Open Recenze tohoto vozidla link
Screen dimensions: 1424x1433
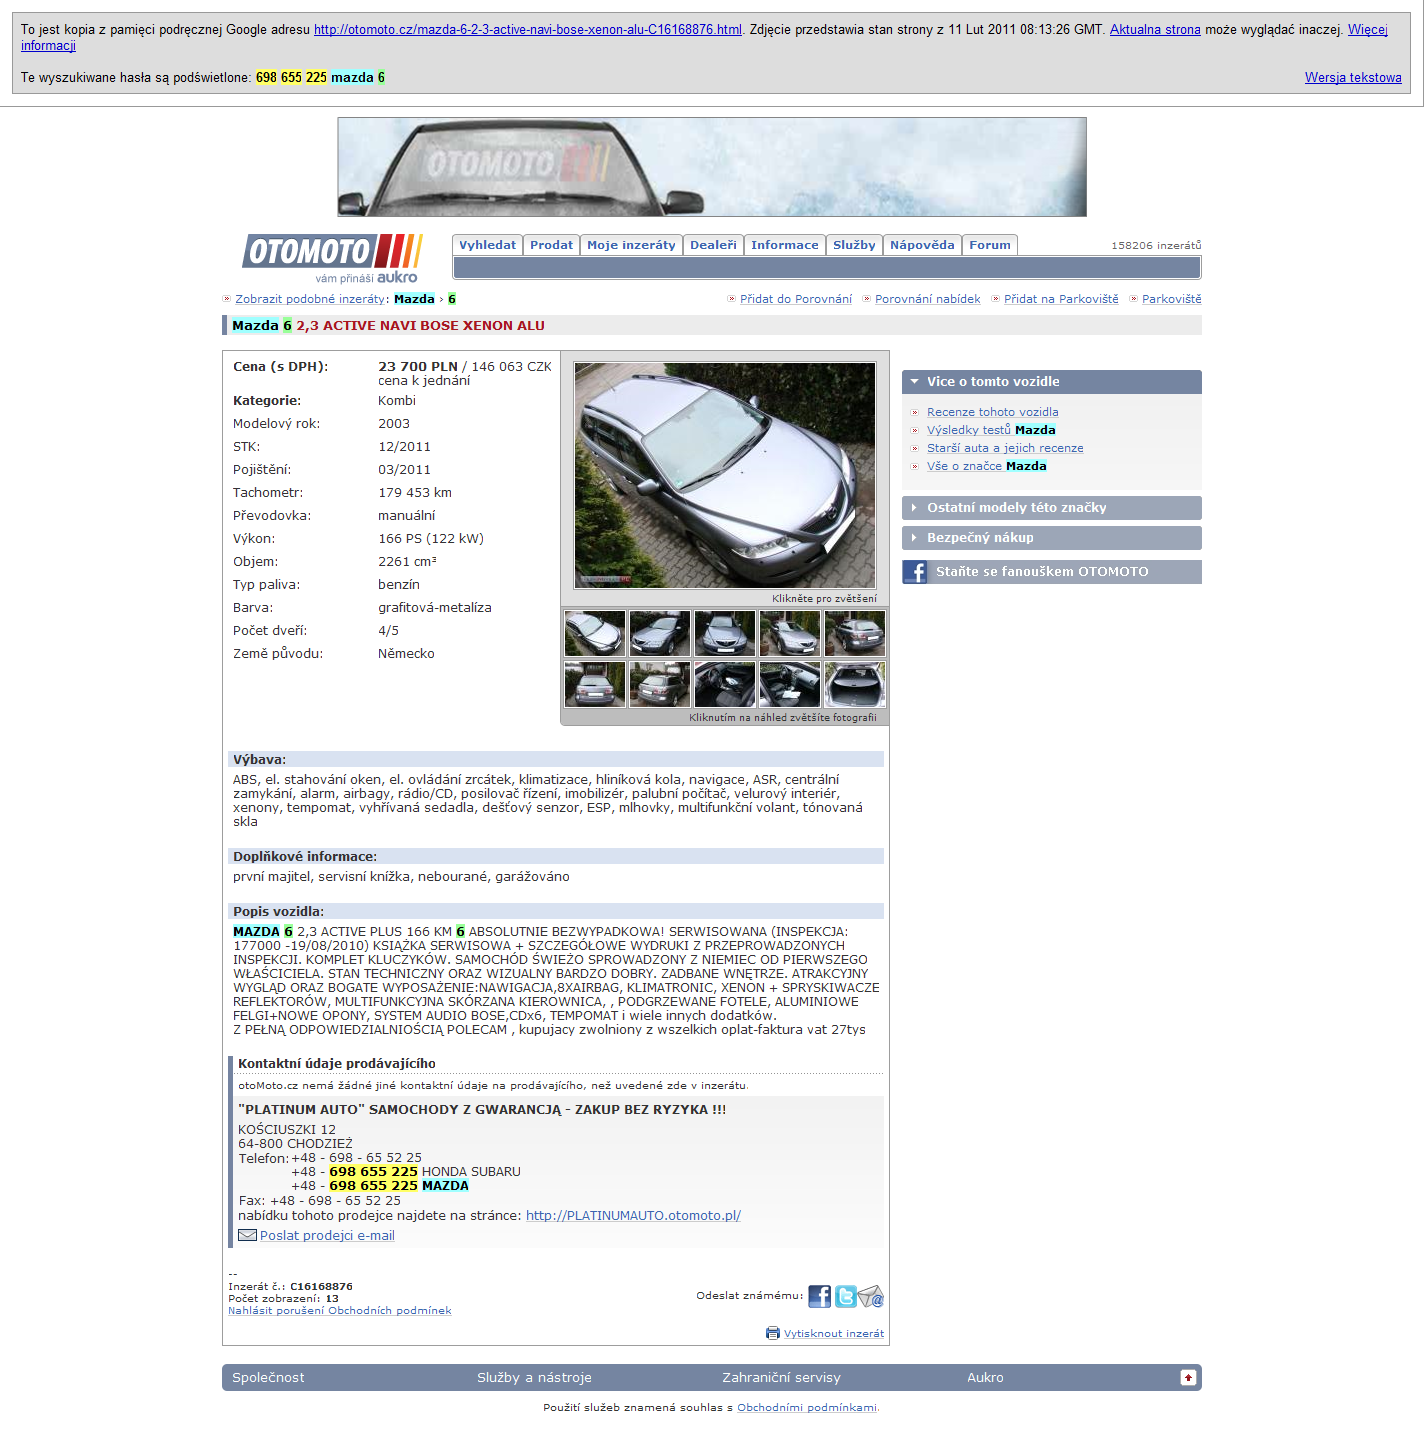click(992, 412)
